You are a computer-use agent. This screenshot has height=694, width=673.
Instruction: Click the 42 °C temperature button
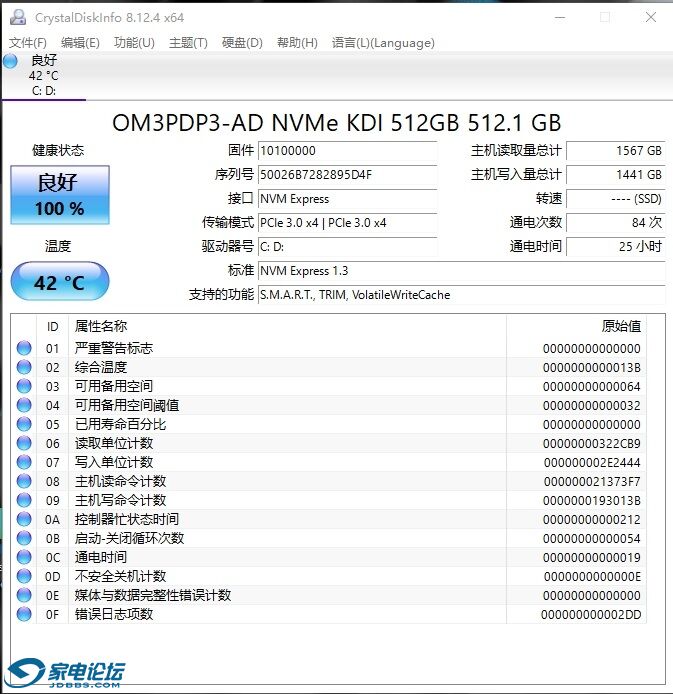coord(60,281)
